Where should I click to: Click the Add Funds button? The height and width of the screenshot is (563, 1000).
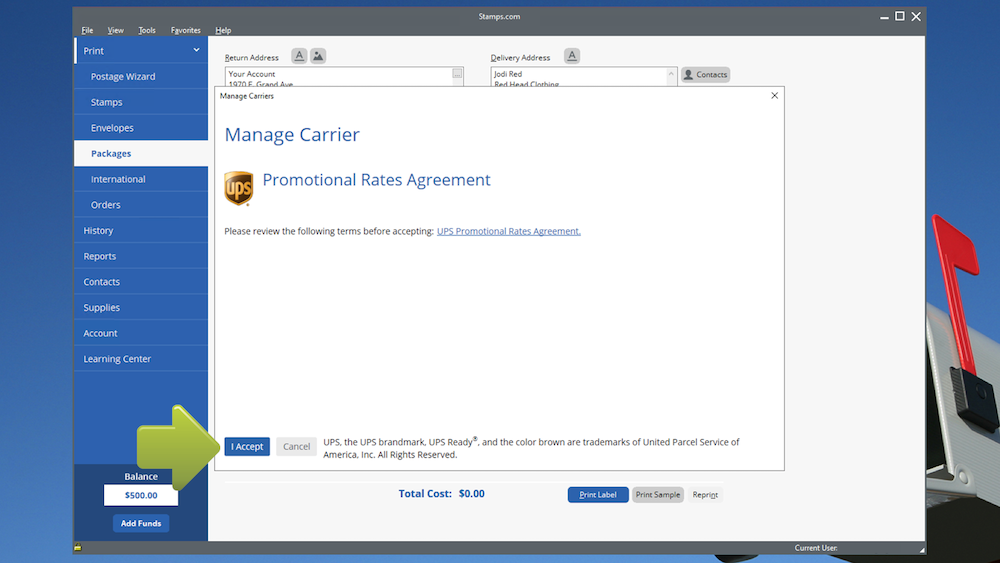tap(141, 524)
